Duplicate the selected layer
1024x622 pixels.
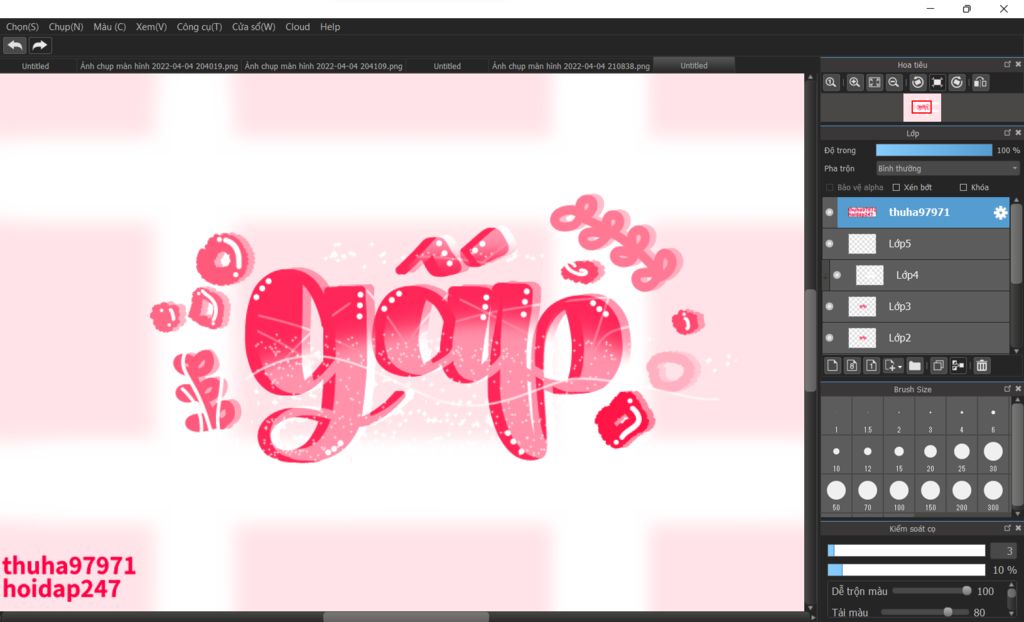938,366
